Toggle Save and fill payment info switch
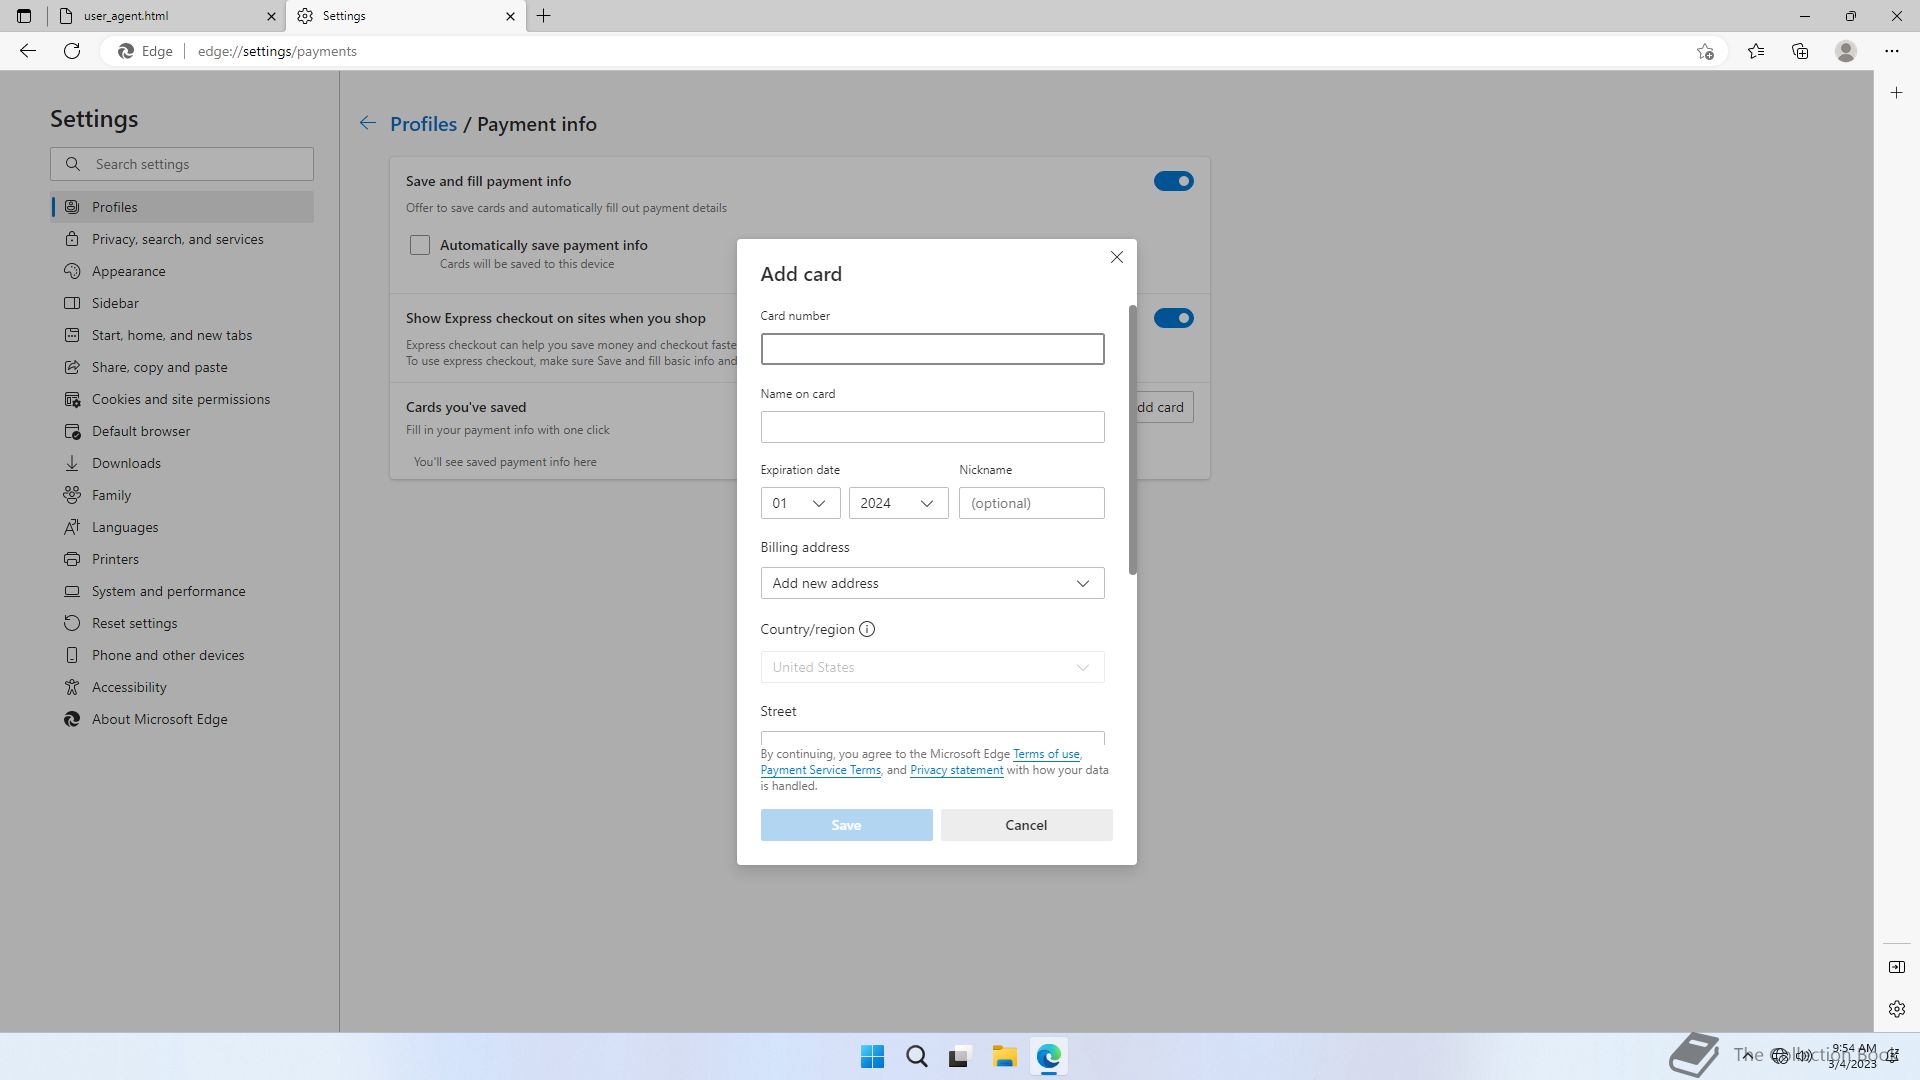This screenshot has height=1080, width=1920. coord(1173,181)
